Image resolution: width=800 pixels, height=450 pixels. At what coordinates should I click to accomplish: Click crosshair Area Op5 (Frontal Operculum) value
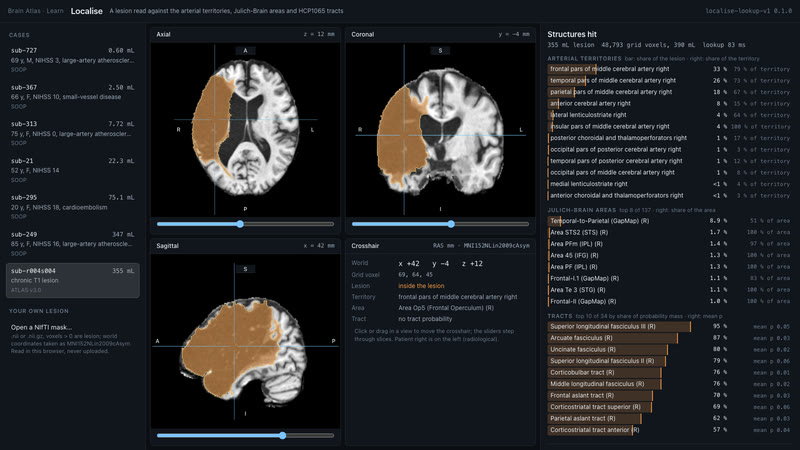(x=446, y=308)
